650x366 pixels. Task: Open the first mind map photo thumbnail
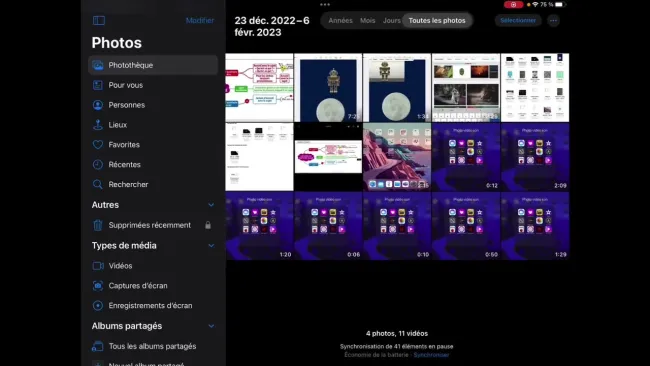(259, 87)
